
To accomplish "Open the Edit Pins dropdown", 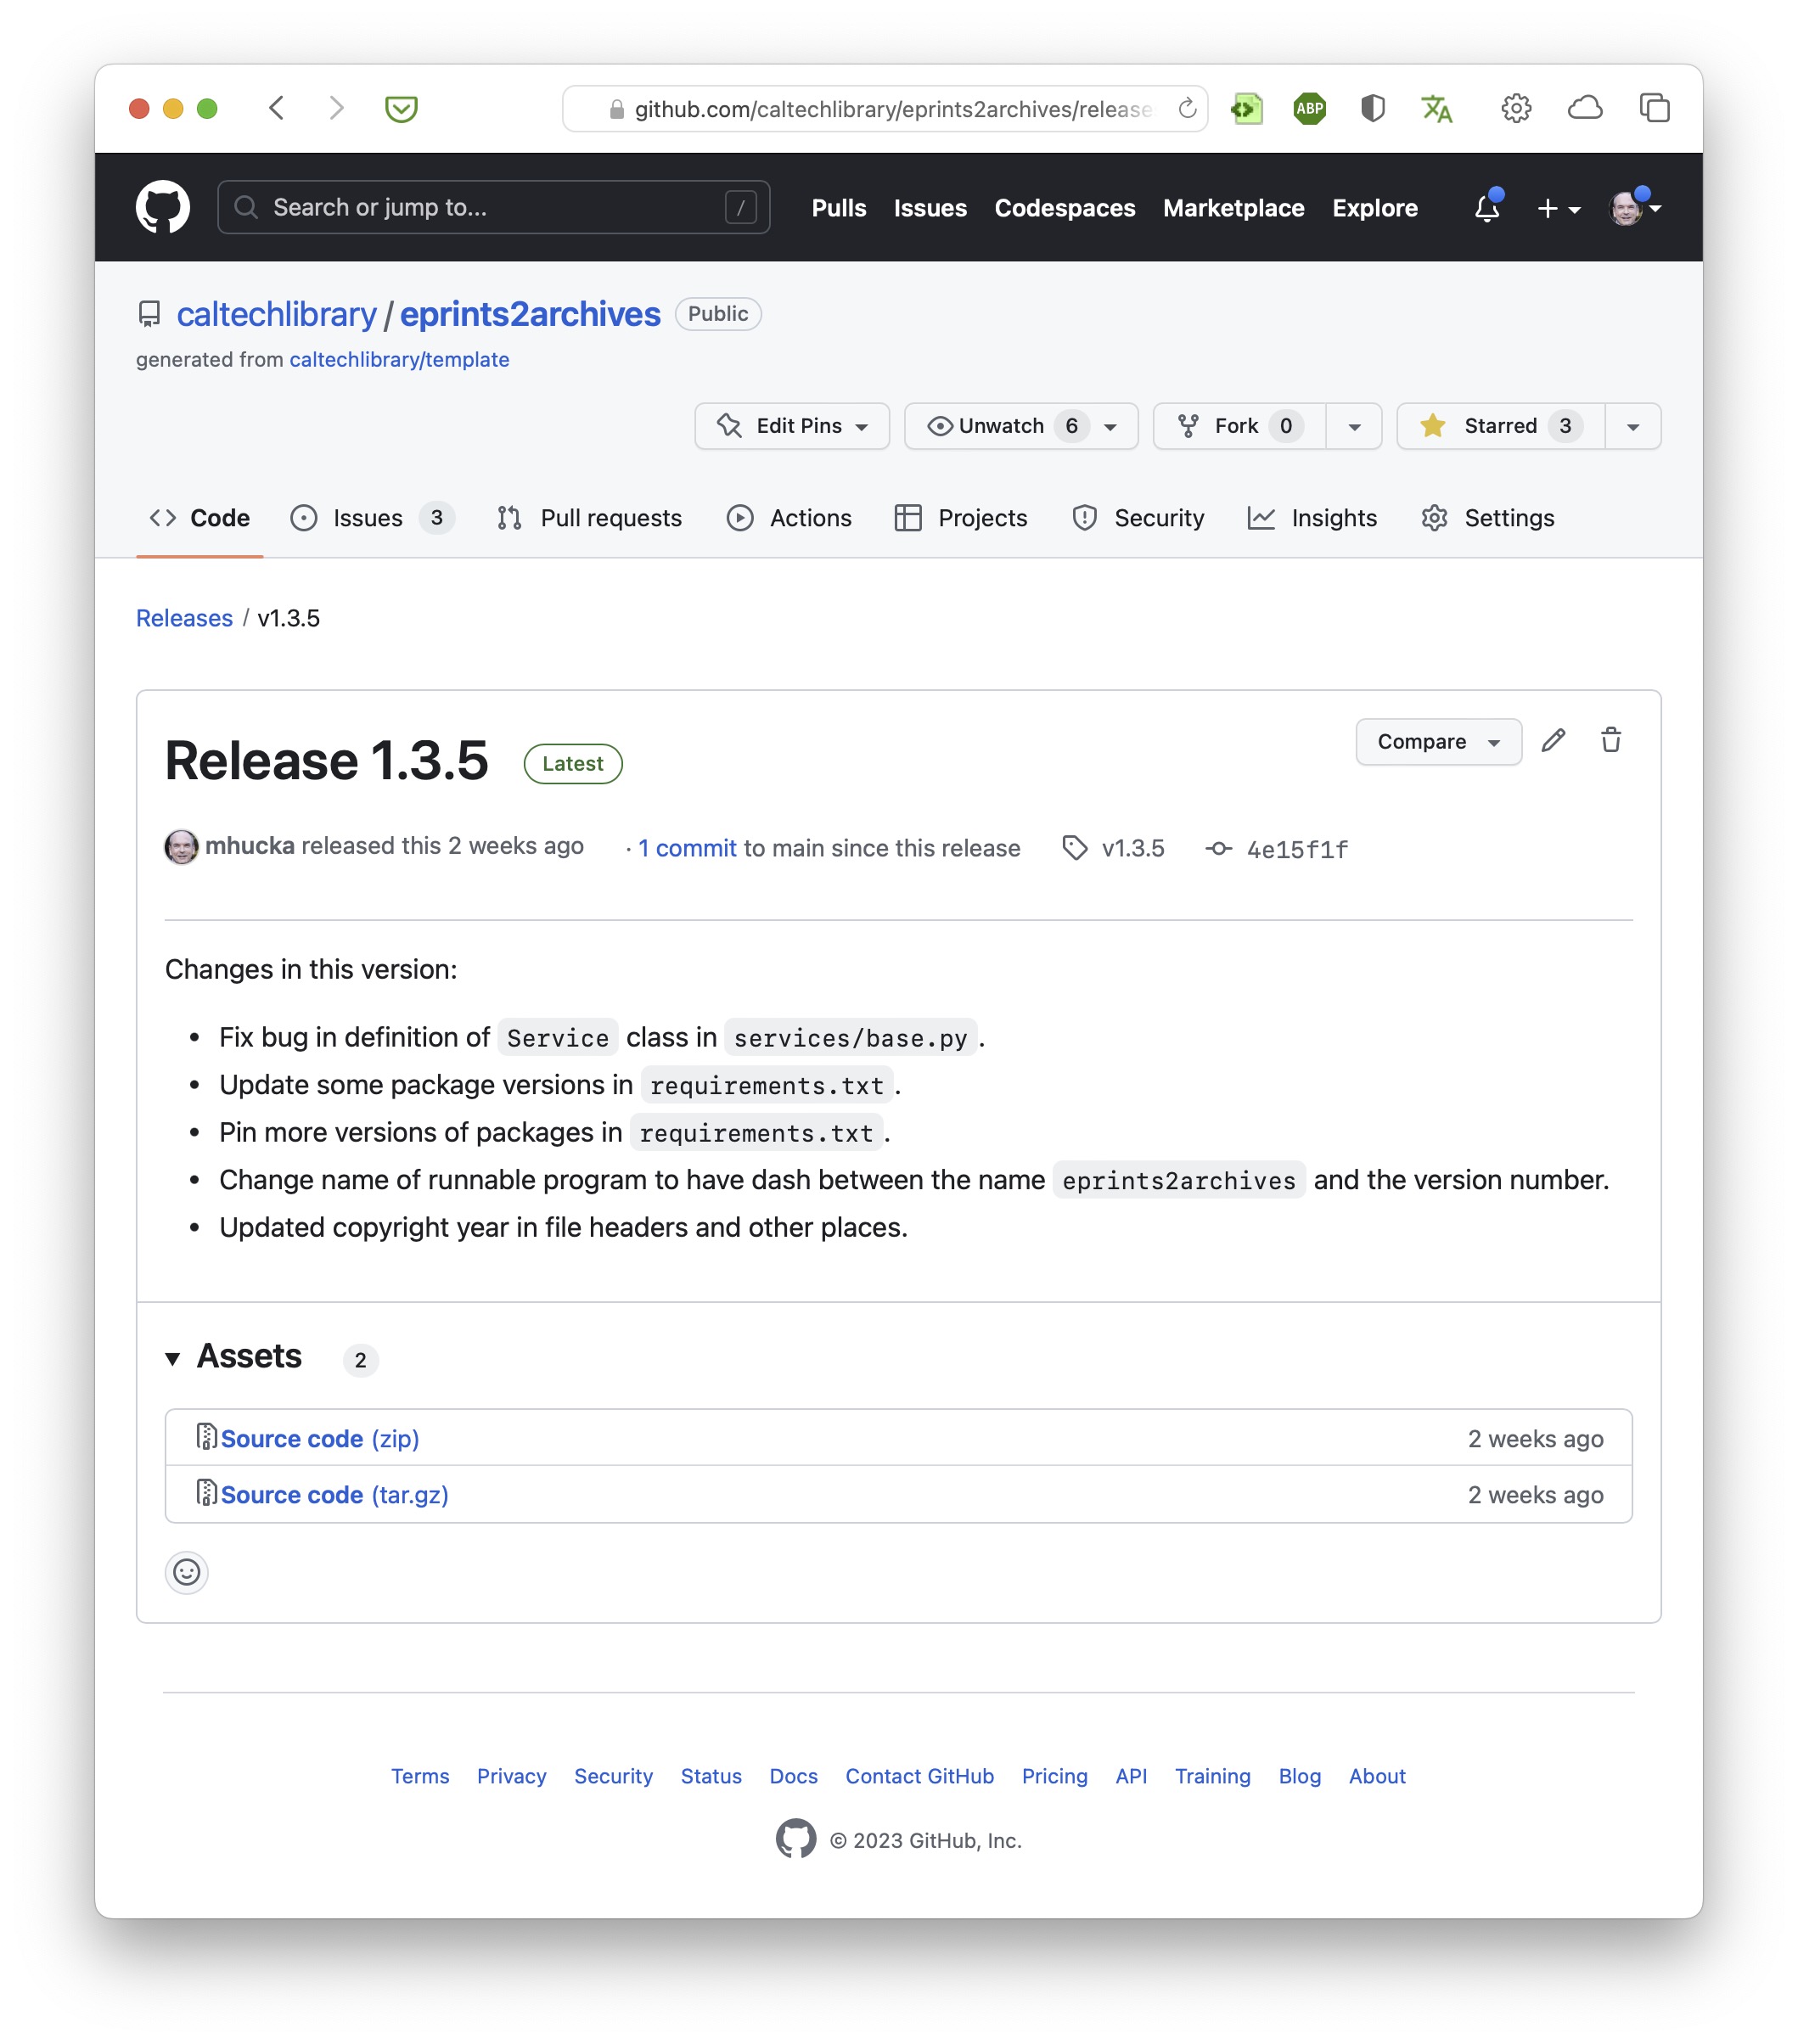I will pyautogui.click(x=792, y=426).
